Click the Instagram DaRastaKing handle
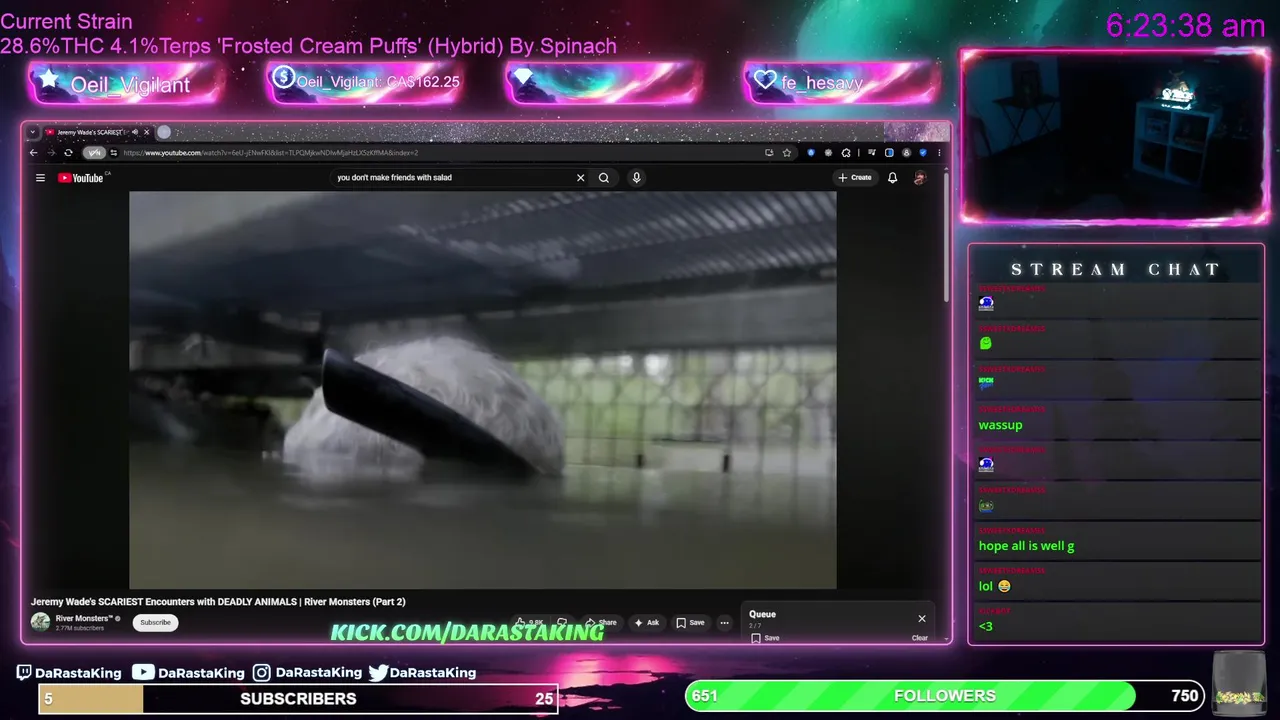The height and width of the screenshot is (720, 1280). click(x=307, y=673)
